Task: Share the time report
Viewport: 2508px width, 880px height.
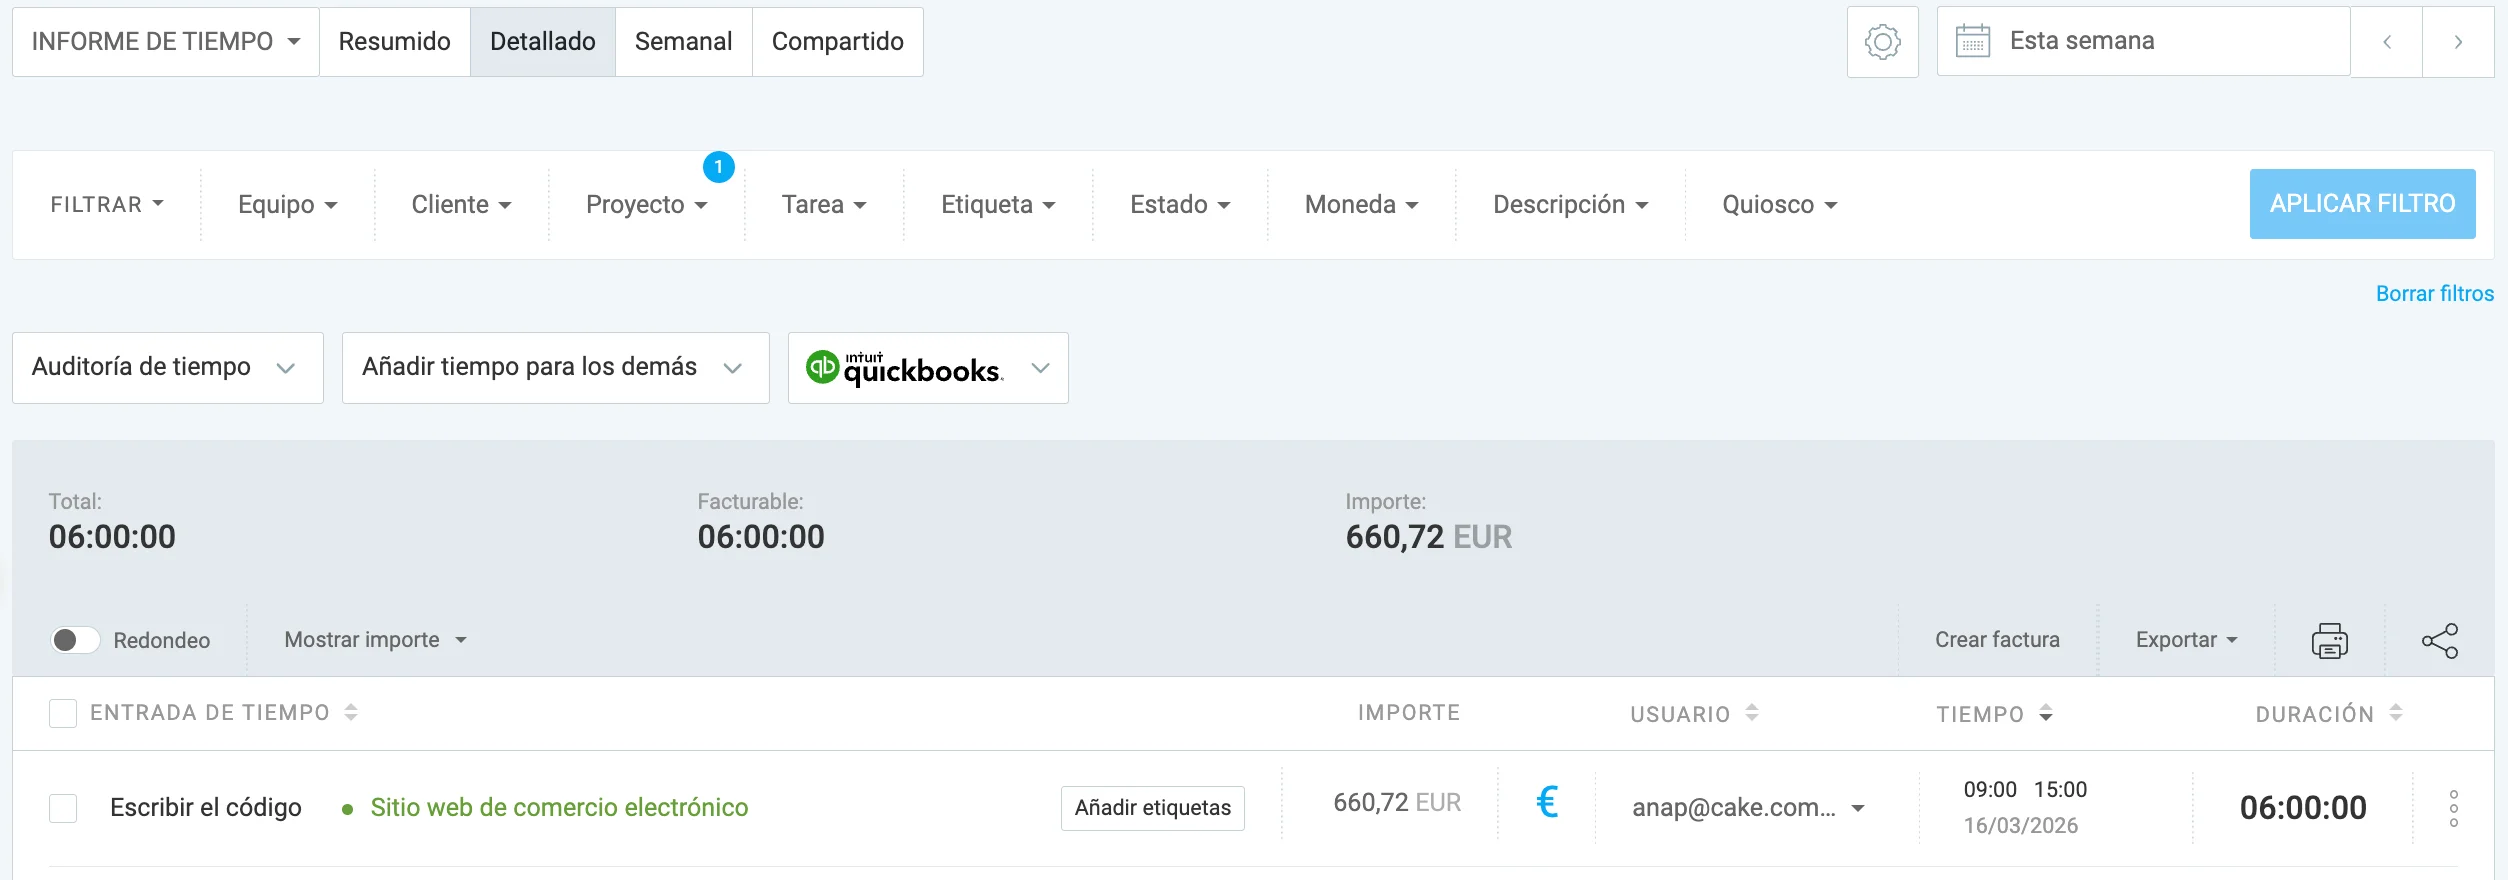Action: point(2442,640)
